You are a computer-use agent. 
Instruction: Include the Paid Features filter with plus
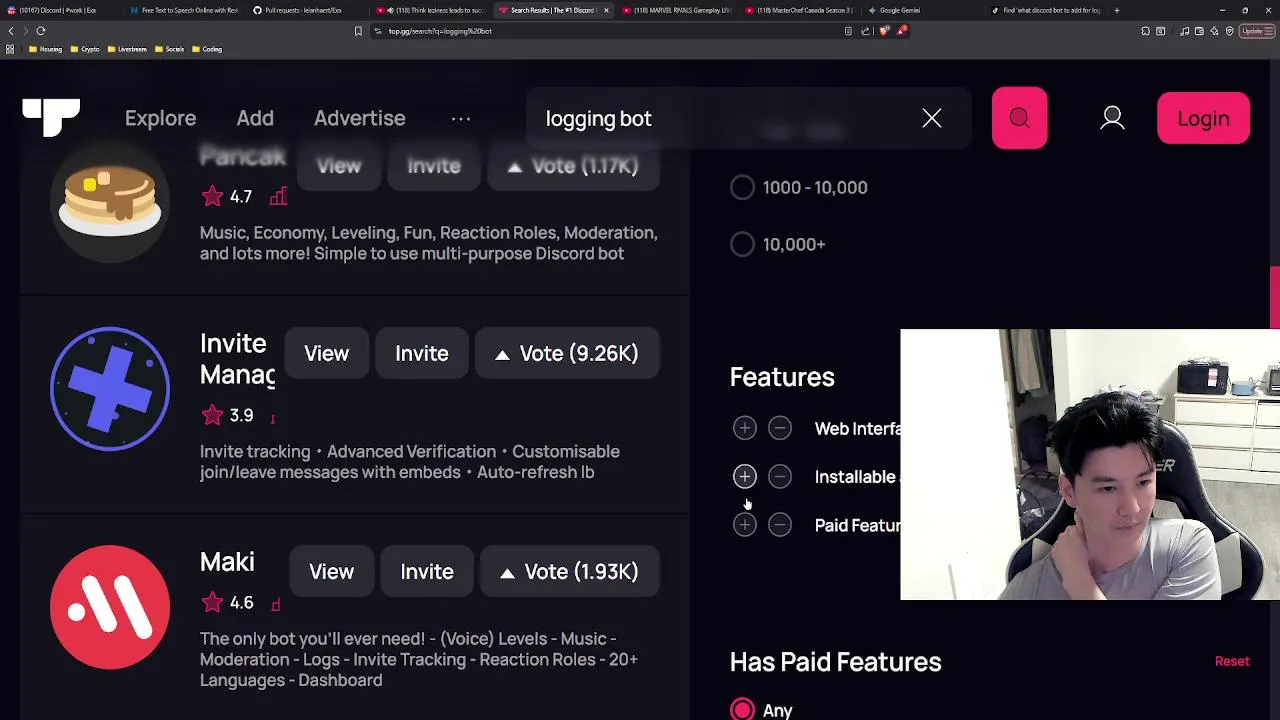point(744,525)
